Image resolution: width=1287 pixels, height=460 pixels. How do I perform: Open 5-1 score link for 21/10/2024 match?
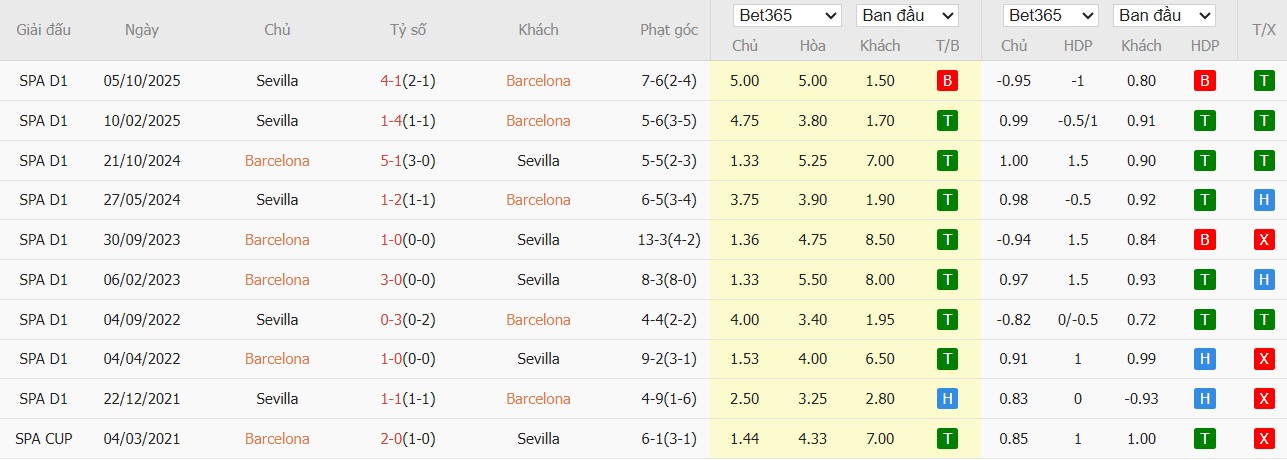391,160
